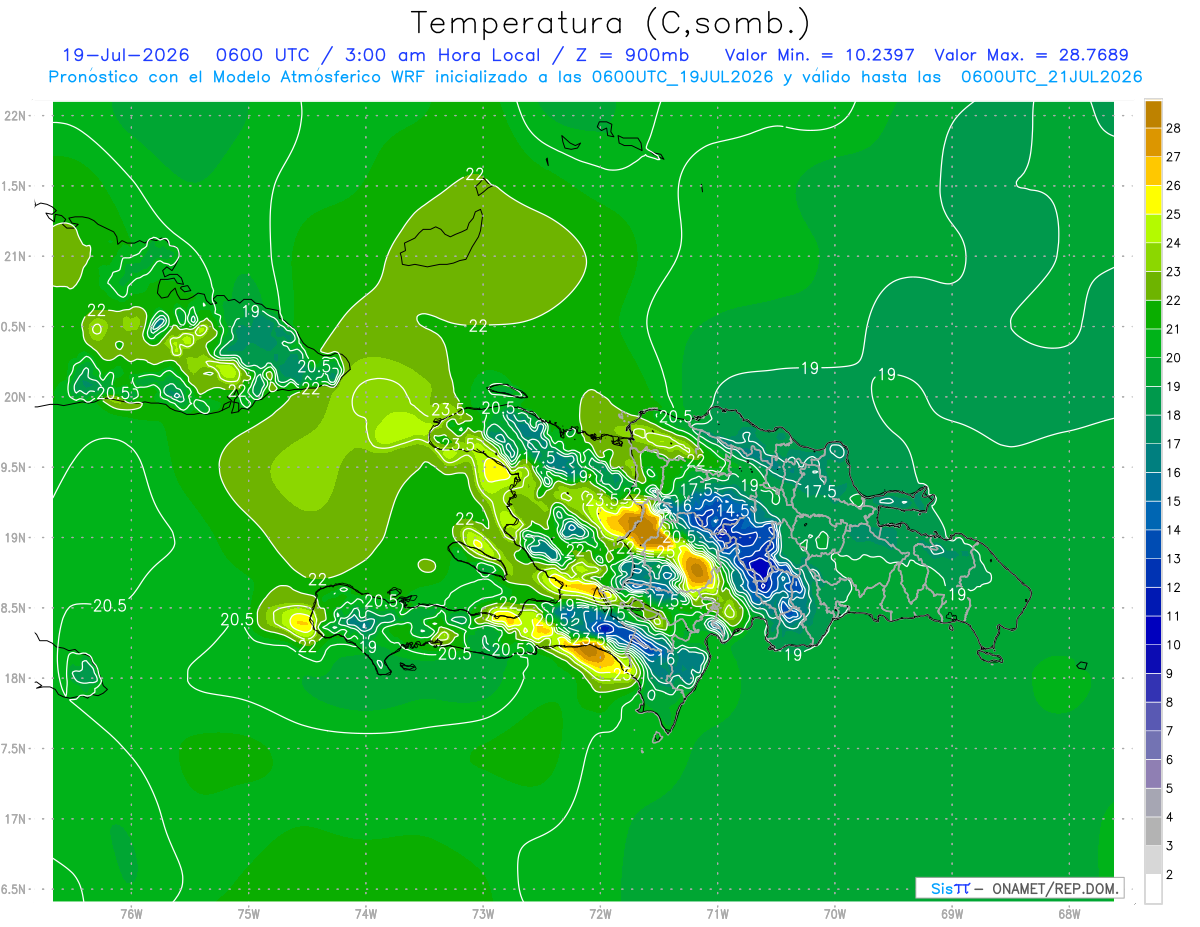
Task: Click the legend value 27
Action: [1174, 157]
